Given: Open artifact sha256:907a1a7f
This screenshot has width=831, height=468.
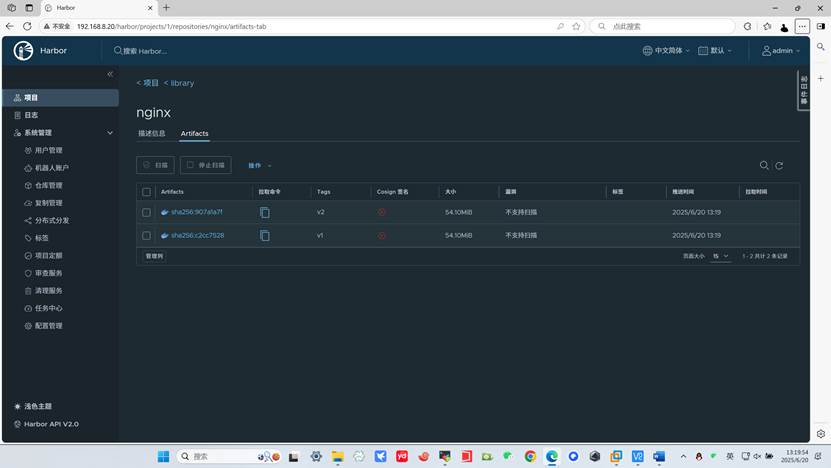Looking at the screenshot, I should tap(197, 212).
